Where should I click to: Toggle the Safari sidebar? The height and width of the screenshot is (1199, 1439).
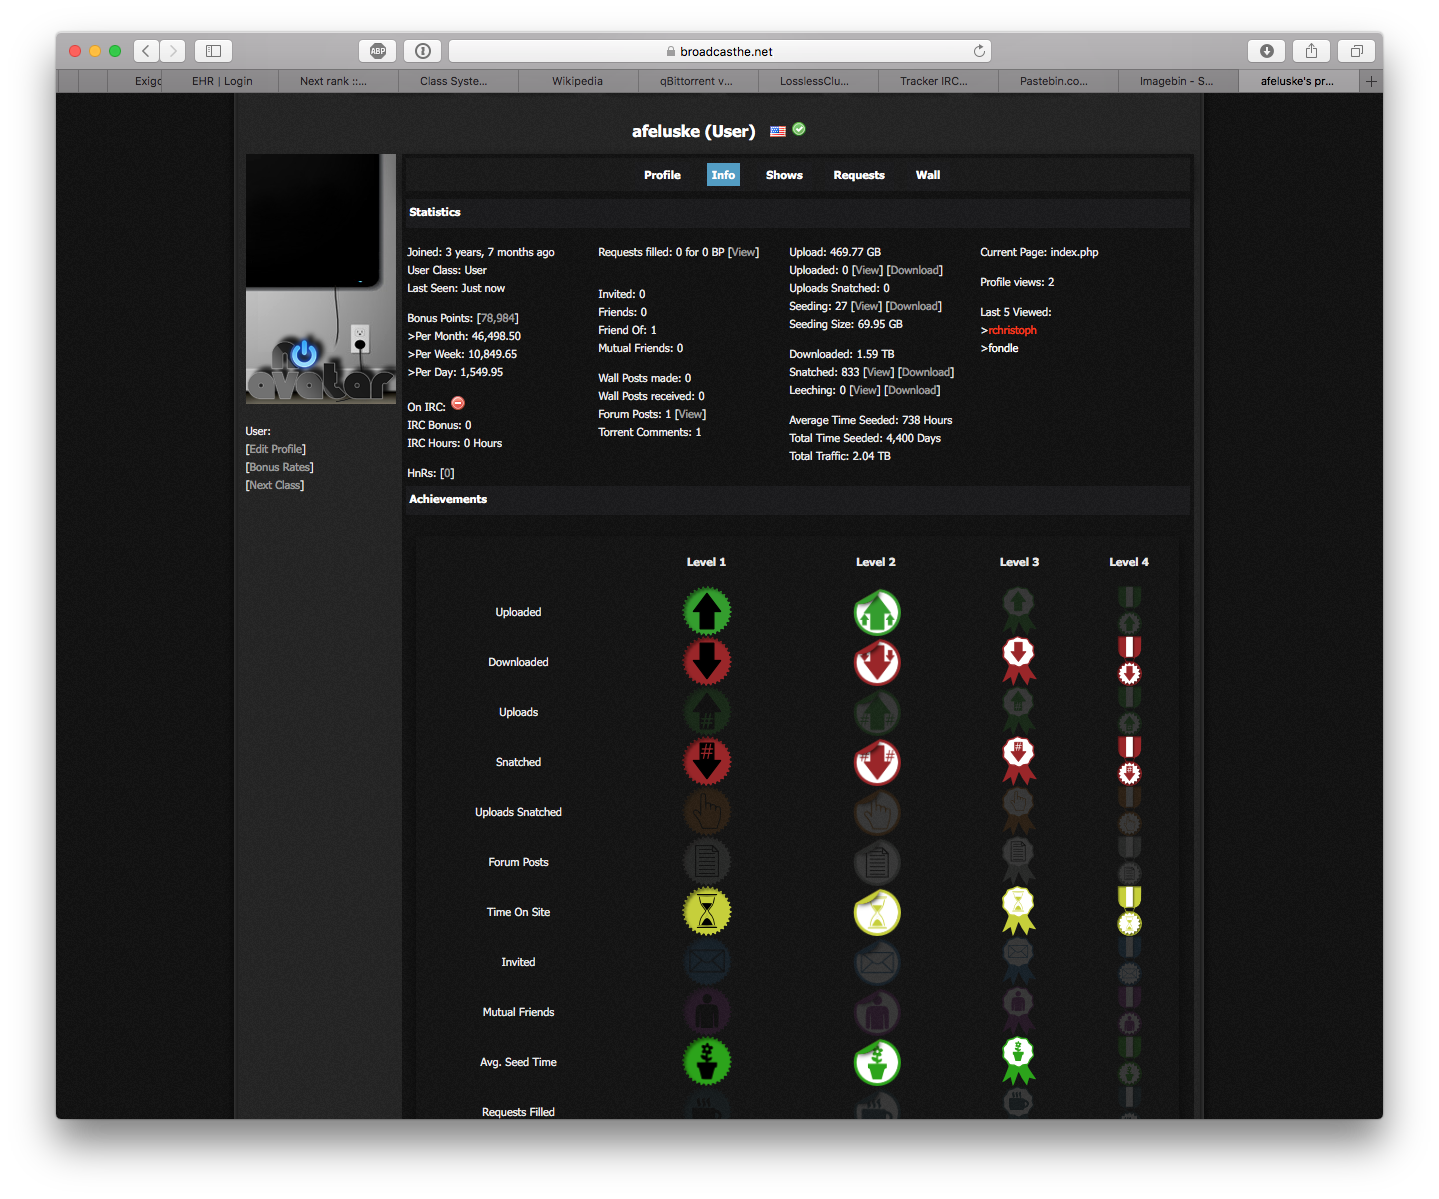213,51
